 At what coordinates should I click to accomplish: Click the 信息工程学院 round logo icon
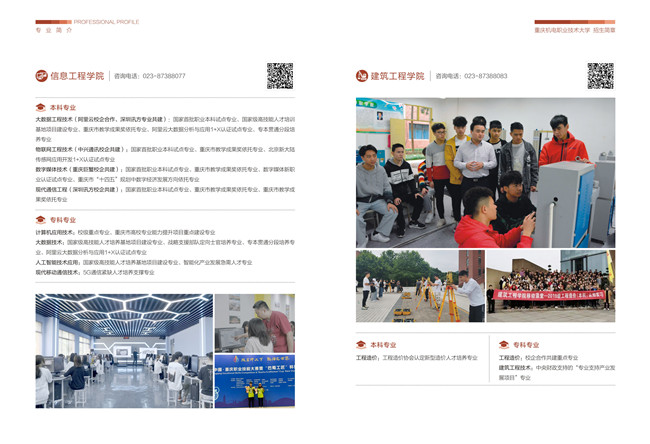[x=41, y=76]
